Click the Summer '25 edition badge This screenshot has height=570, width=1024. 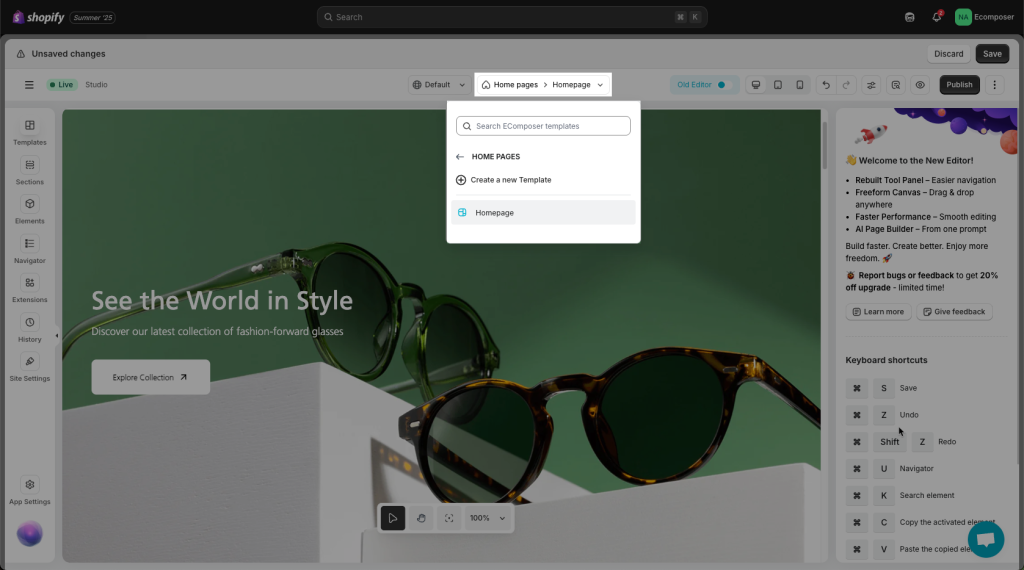[93, 18]
